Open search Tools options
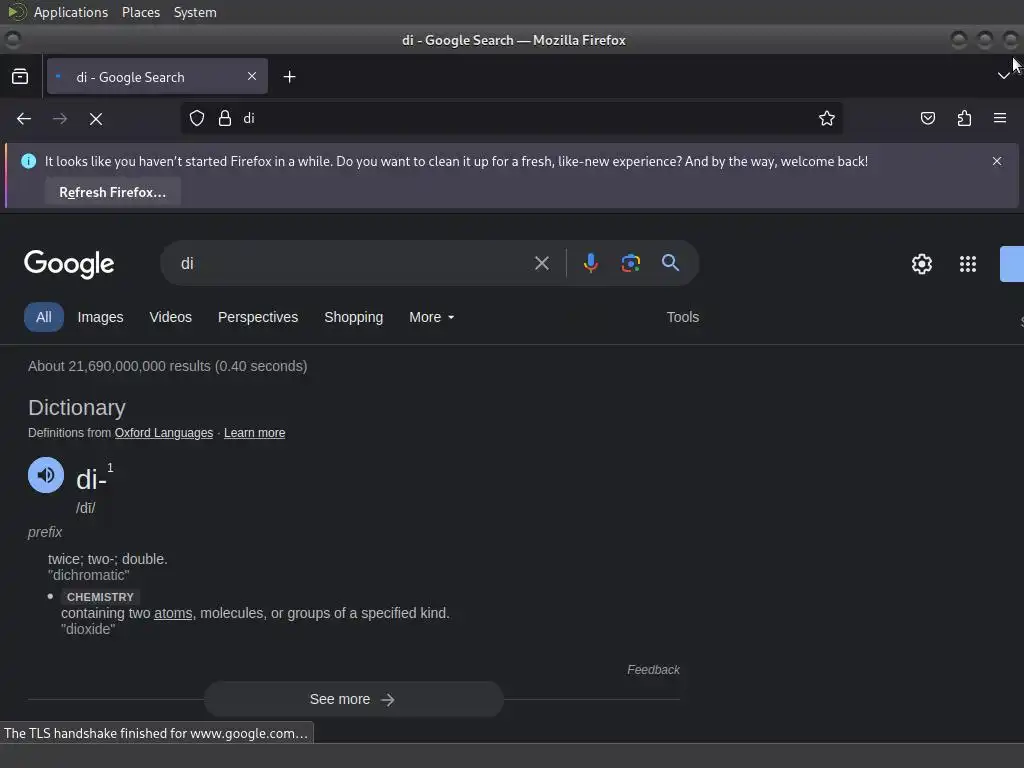Viewport: 1024px width, 768px height. (682, 317)
